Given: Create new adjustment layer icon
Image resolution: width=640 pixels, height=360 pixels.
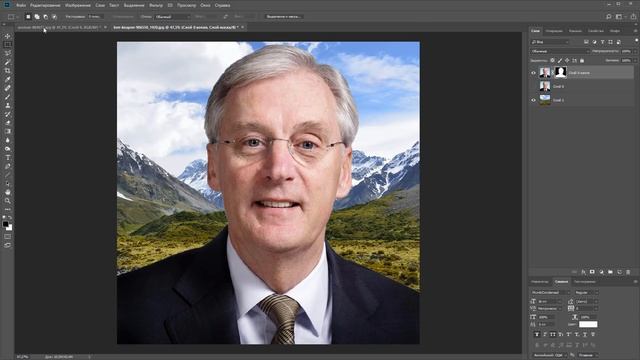Looking at the screenshot, I should pos(601,272).
